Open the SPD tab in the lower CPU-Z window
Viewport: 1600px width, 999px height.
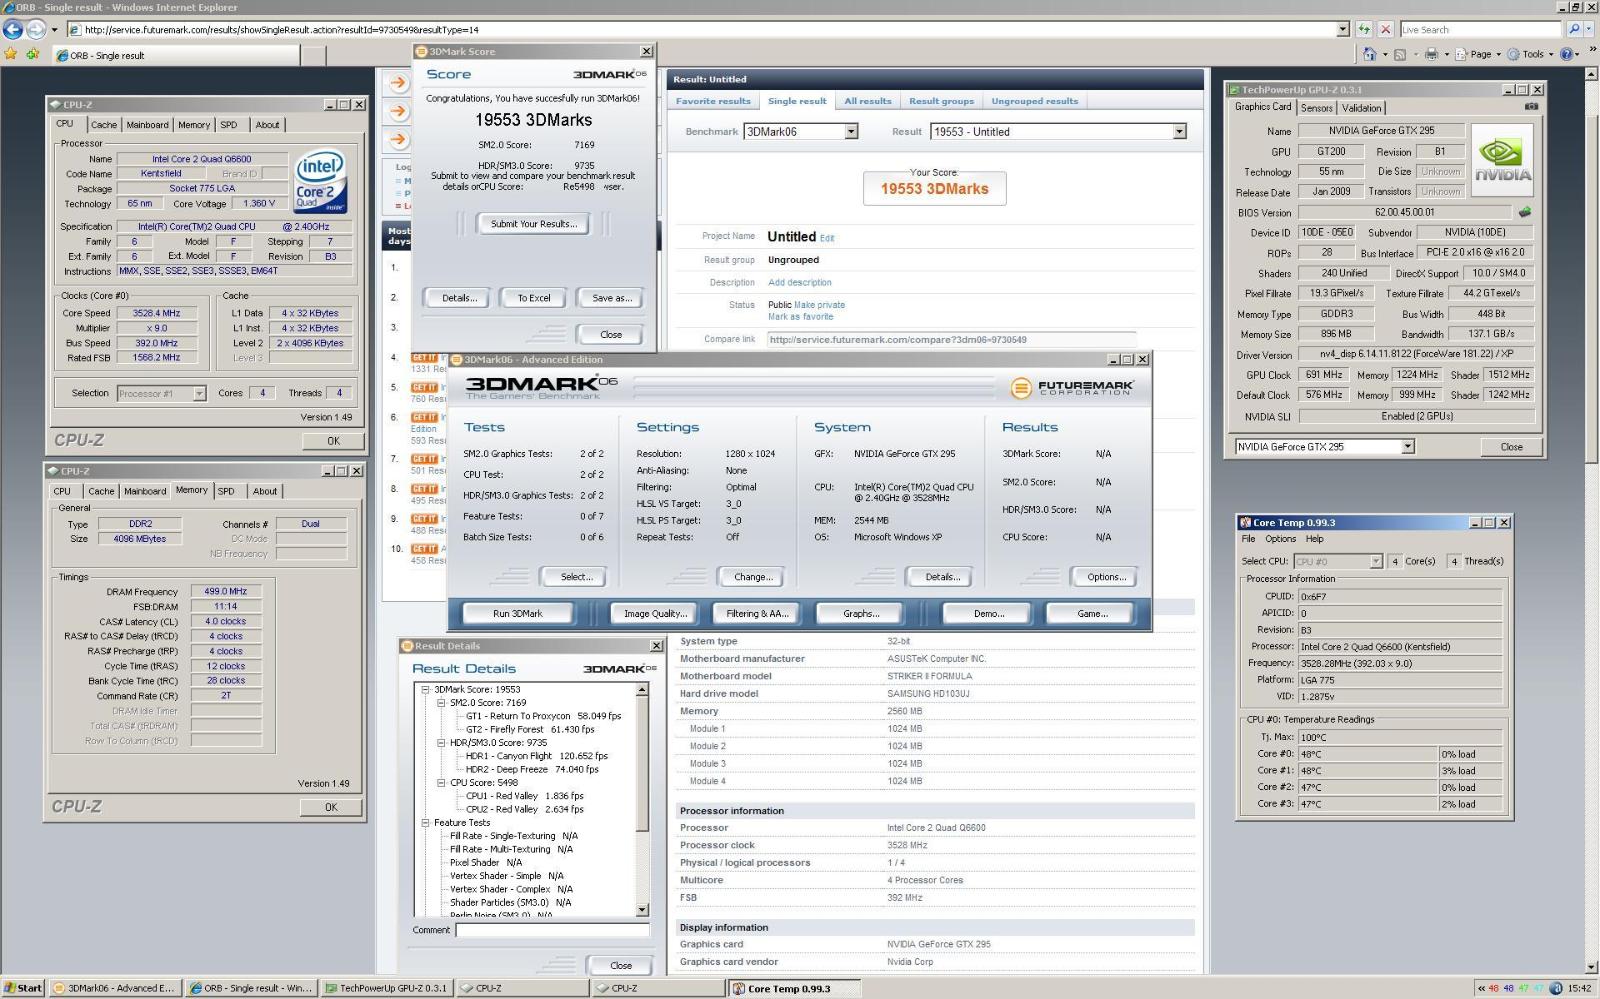tap(226, 491)
